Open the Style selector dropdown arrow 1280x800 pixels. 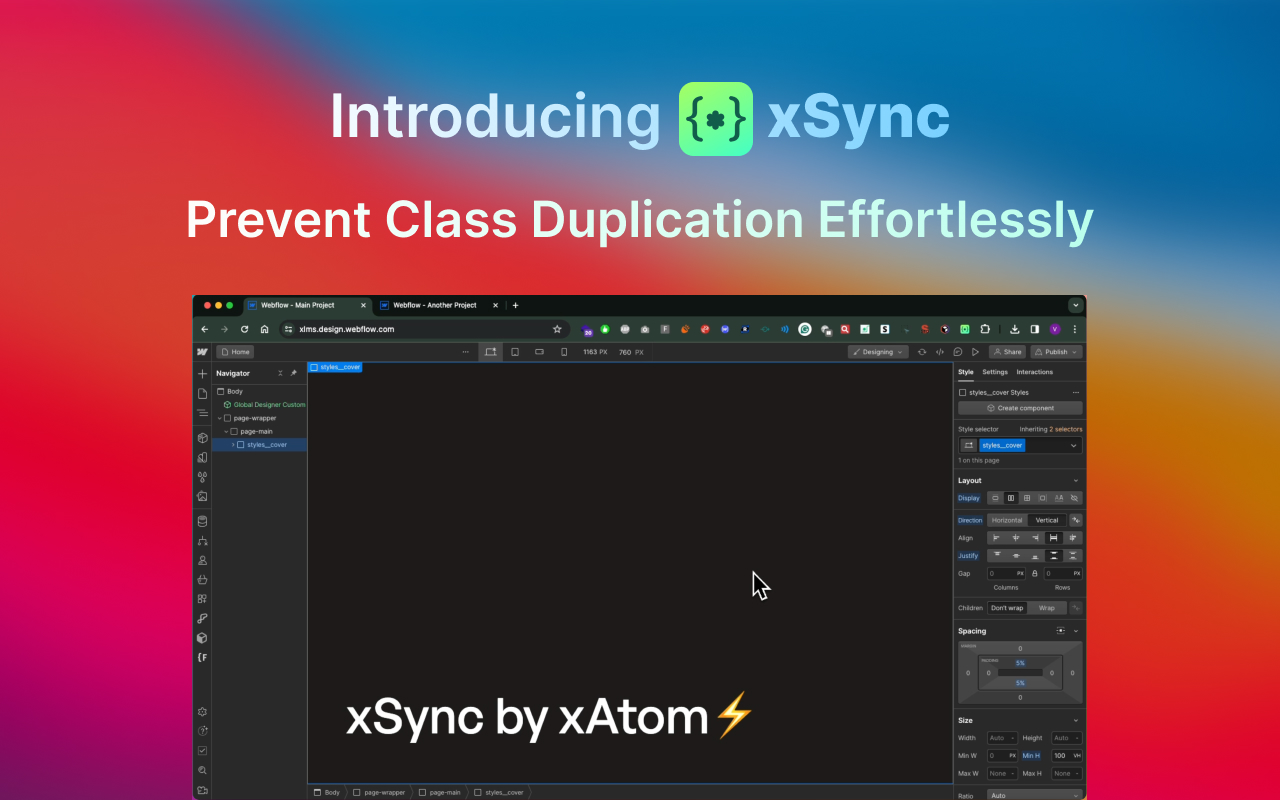click(1074, 445)
